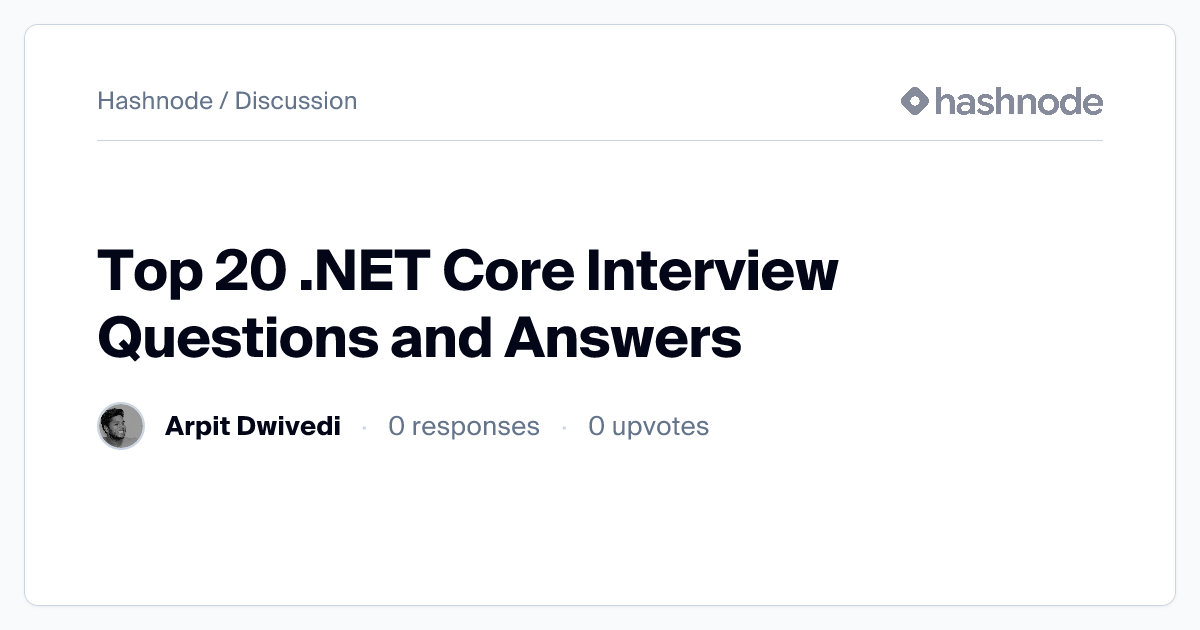
Task: Click the dot between responses and upvotes
Action: pos(564,427)
